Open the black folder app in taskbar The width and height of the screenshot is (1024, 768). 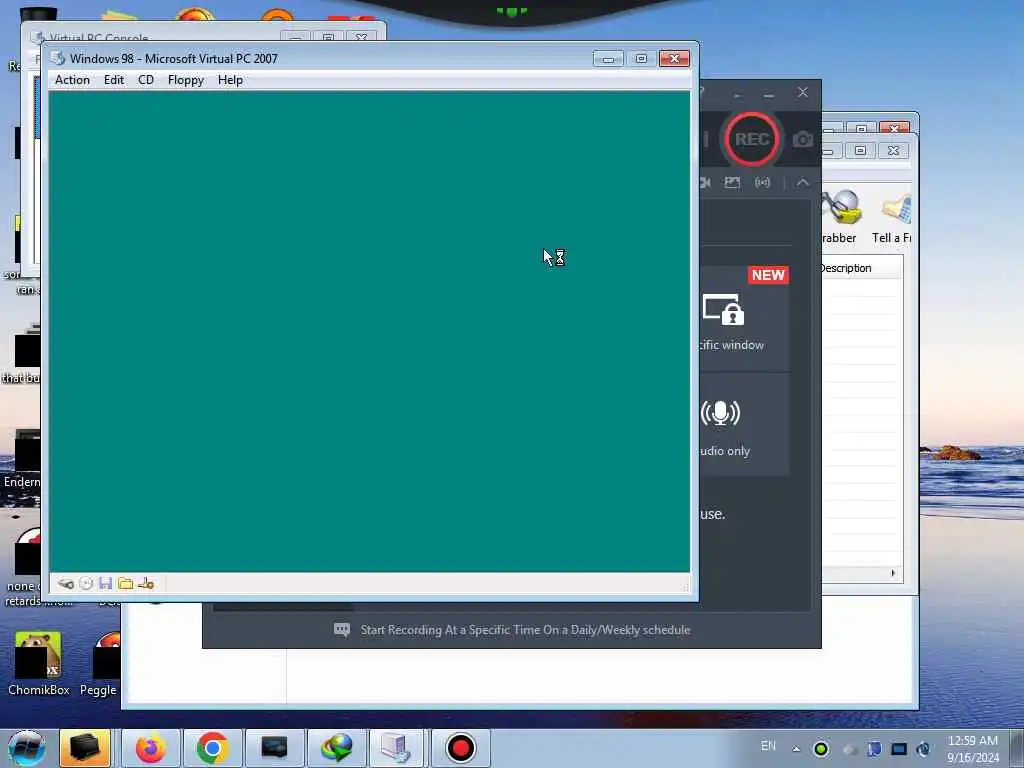(x=85, y=748)
